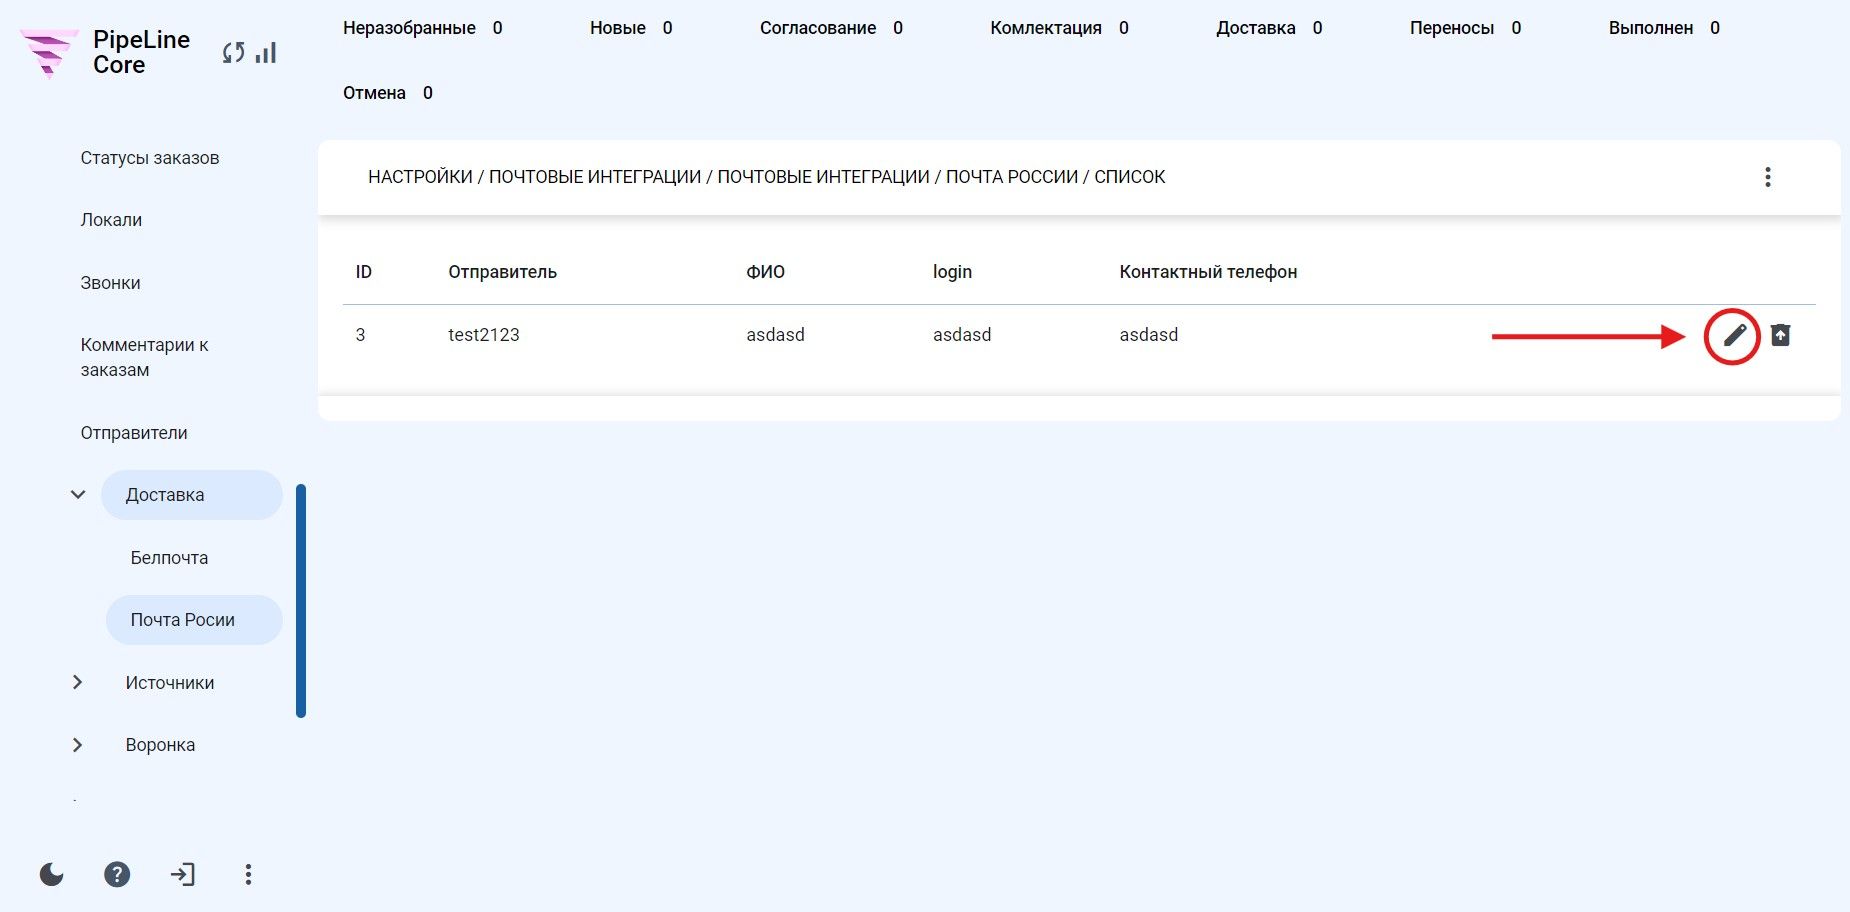The image size is (1850, 912).
Task: Open Статусы заказов in sidebar
Action: [x=150, y=158]
